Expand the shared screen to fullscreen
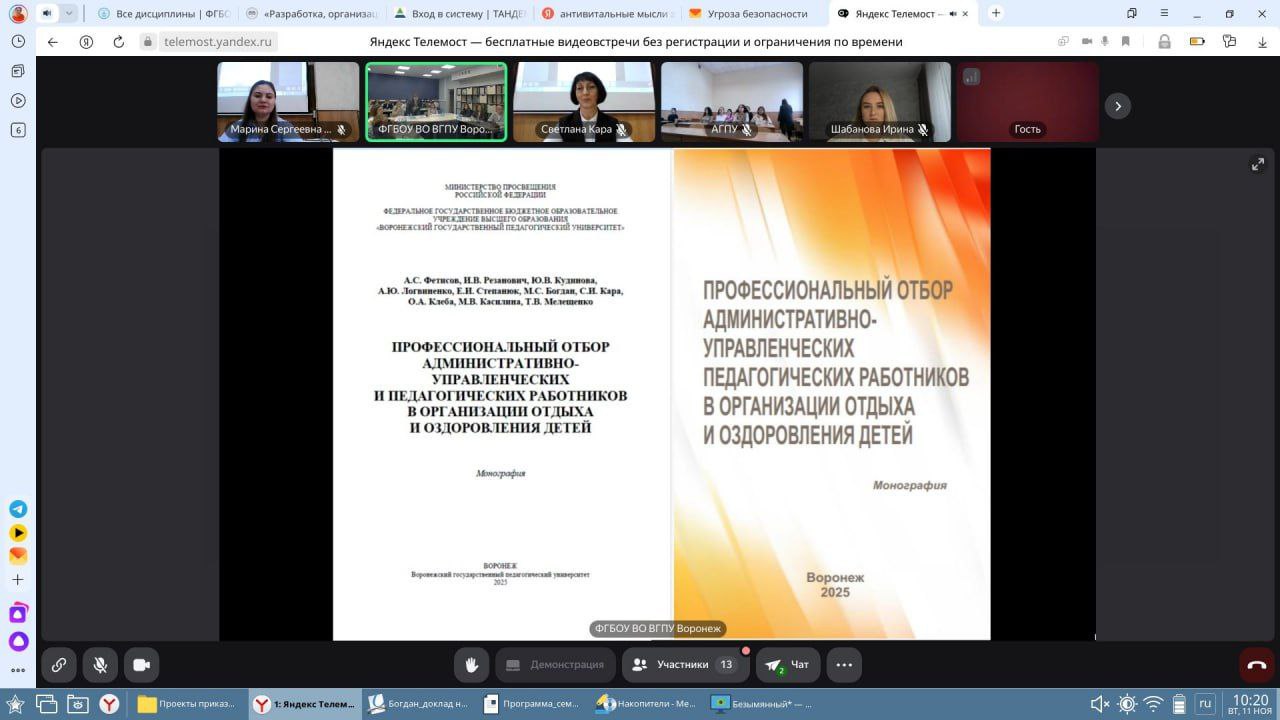1280x720 pixels. pos(1257,164)
